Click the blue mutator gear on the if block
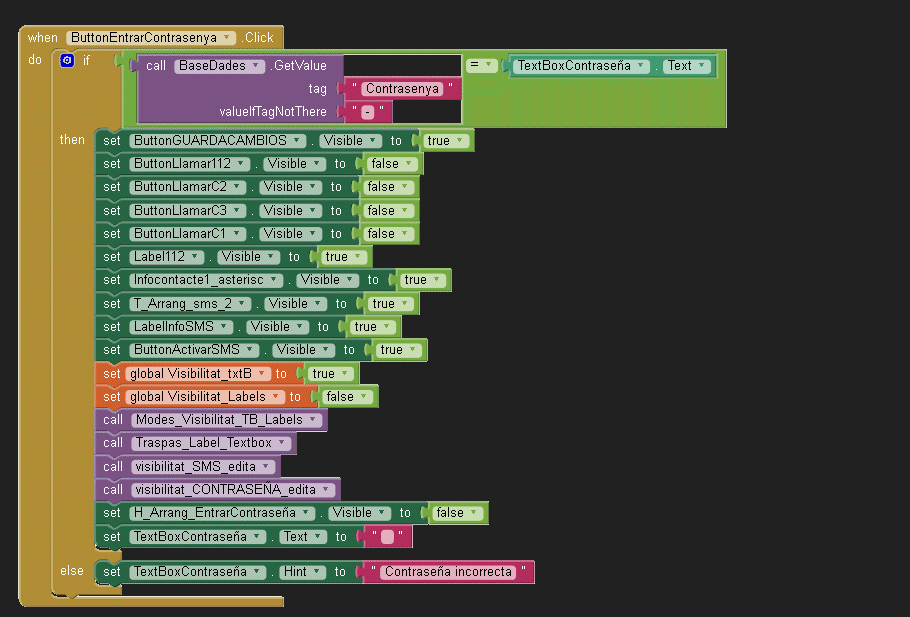Screen dimensions: 910x617 [x=67, y=61]
